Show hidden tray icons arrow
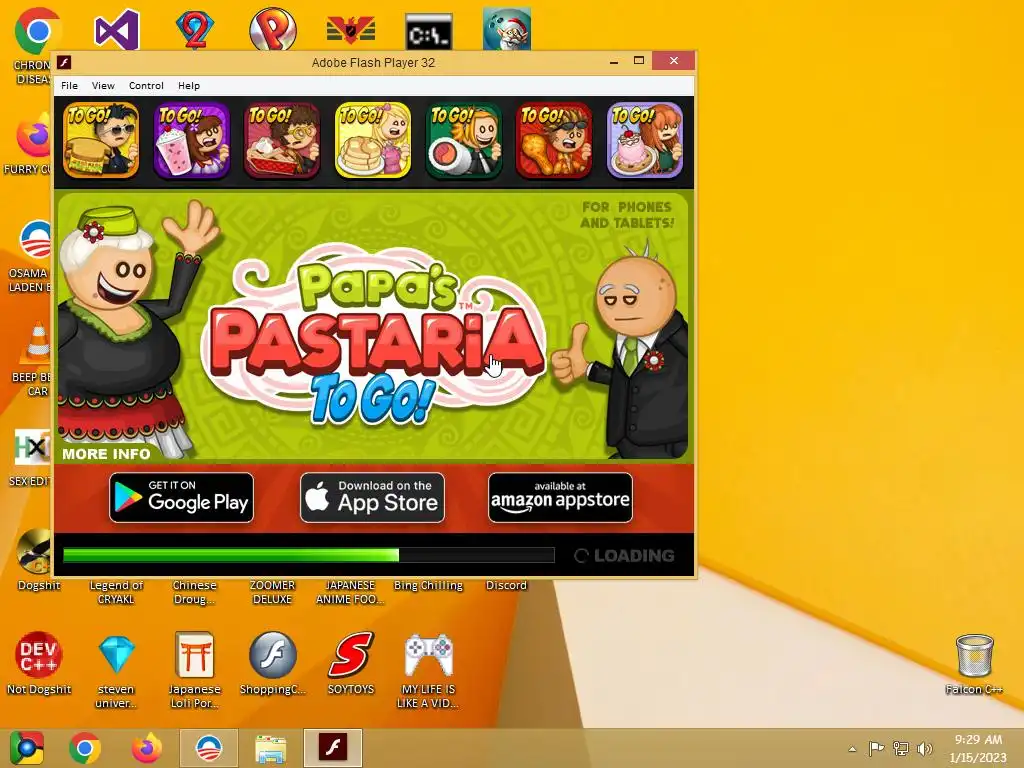Image resolution: width=1024 pixels, height=768 pixels. 852,748
